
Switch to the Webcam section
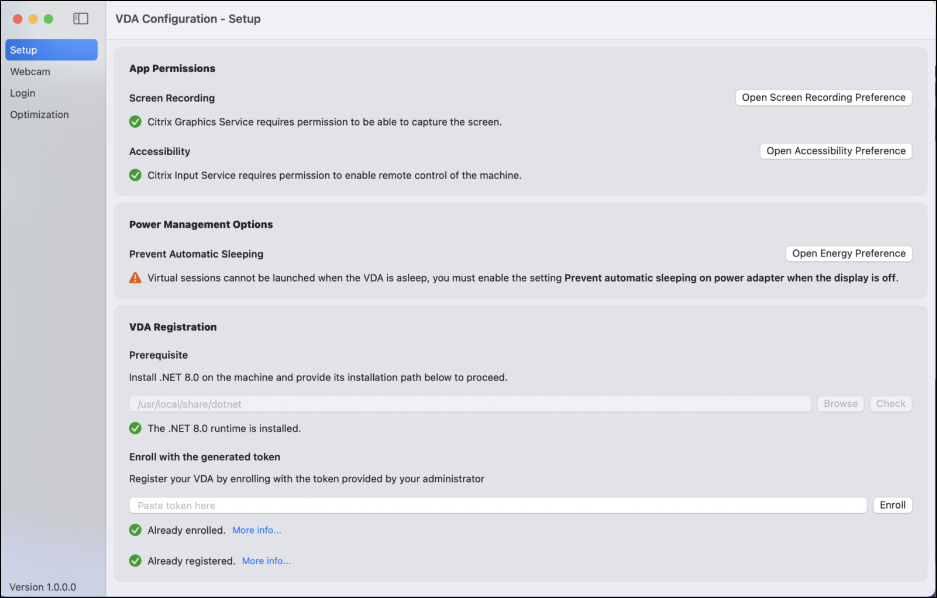(x=30, y=72)
